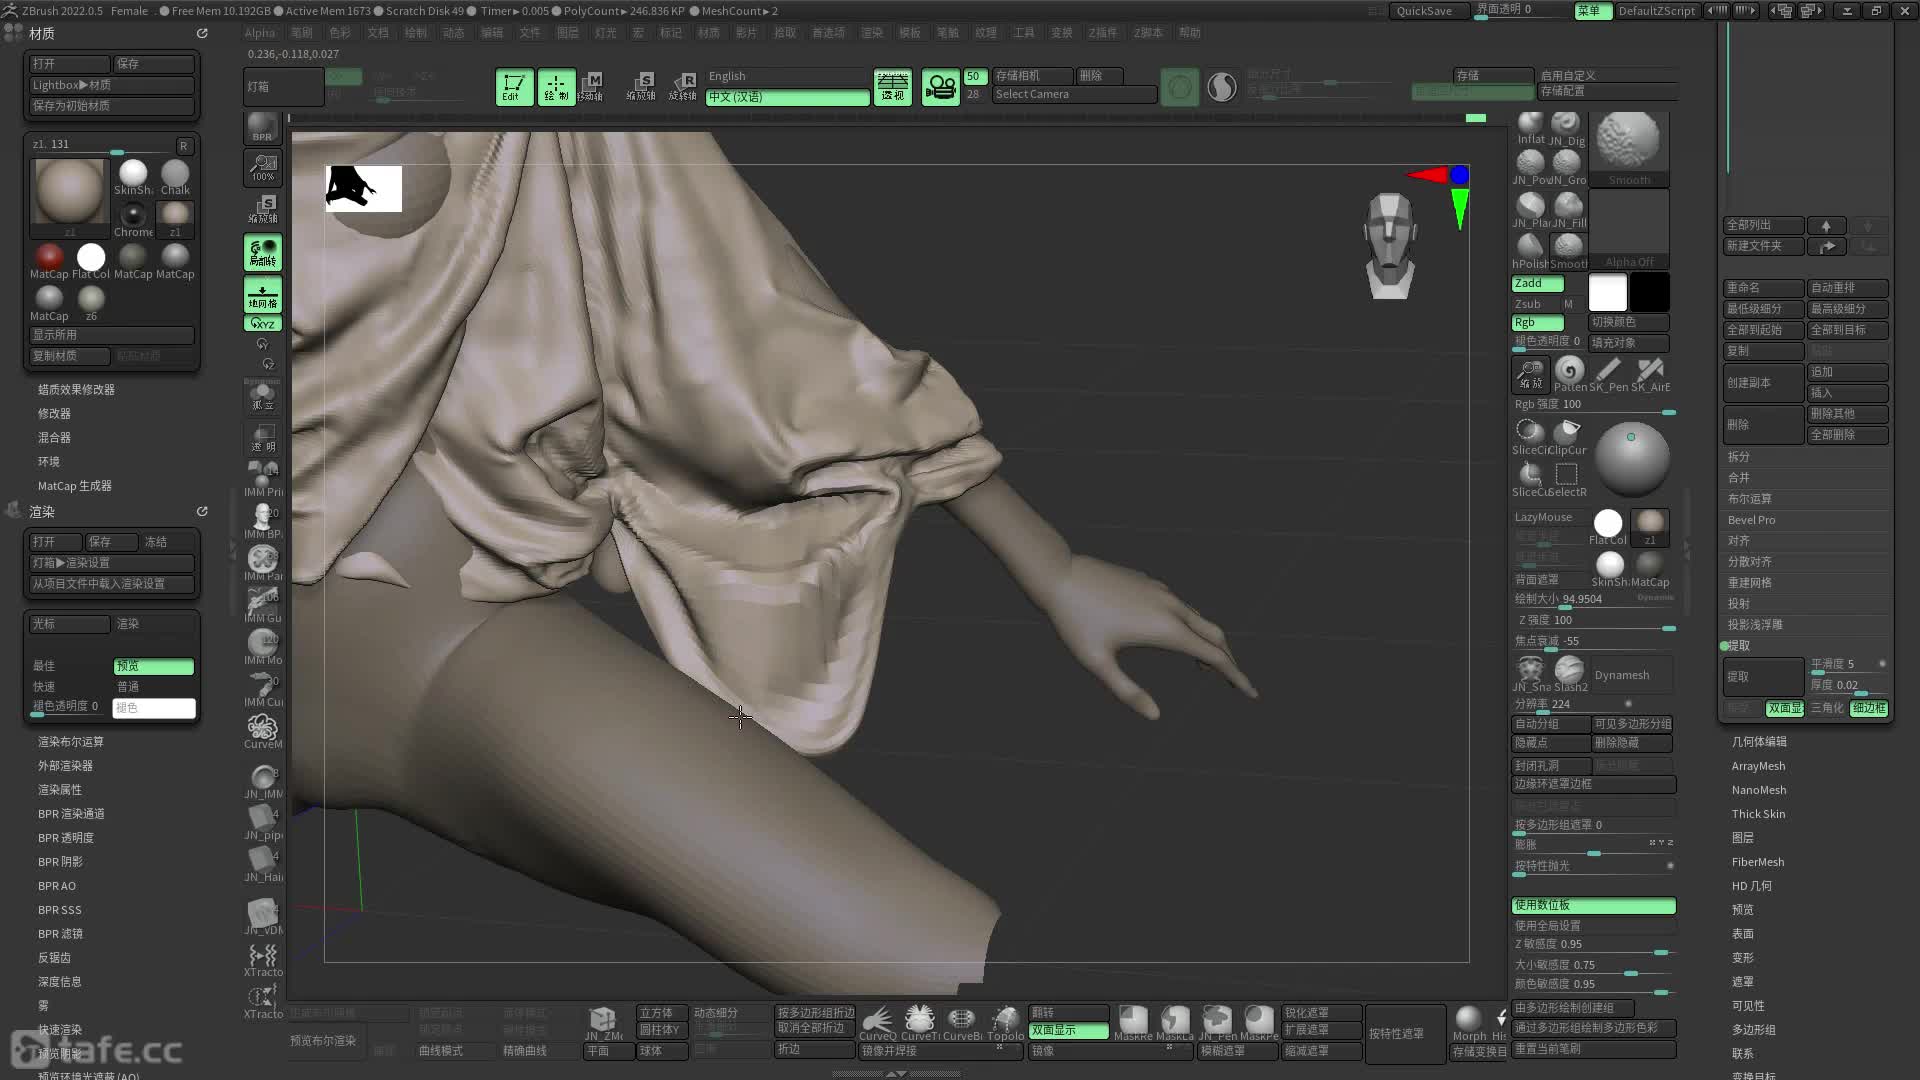Select the Rotate axis (R) tool
Screen dimensions: 1920x1080
point(684,86)
